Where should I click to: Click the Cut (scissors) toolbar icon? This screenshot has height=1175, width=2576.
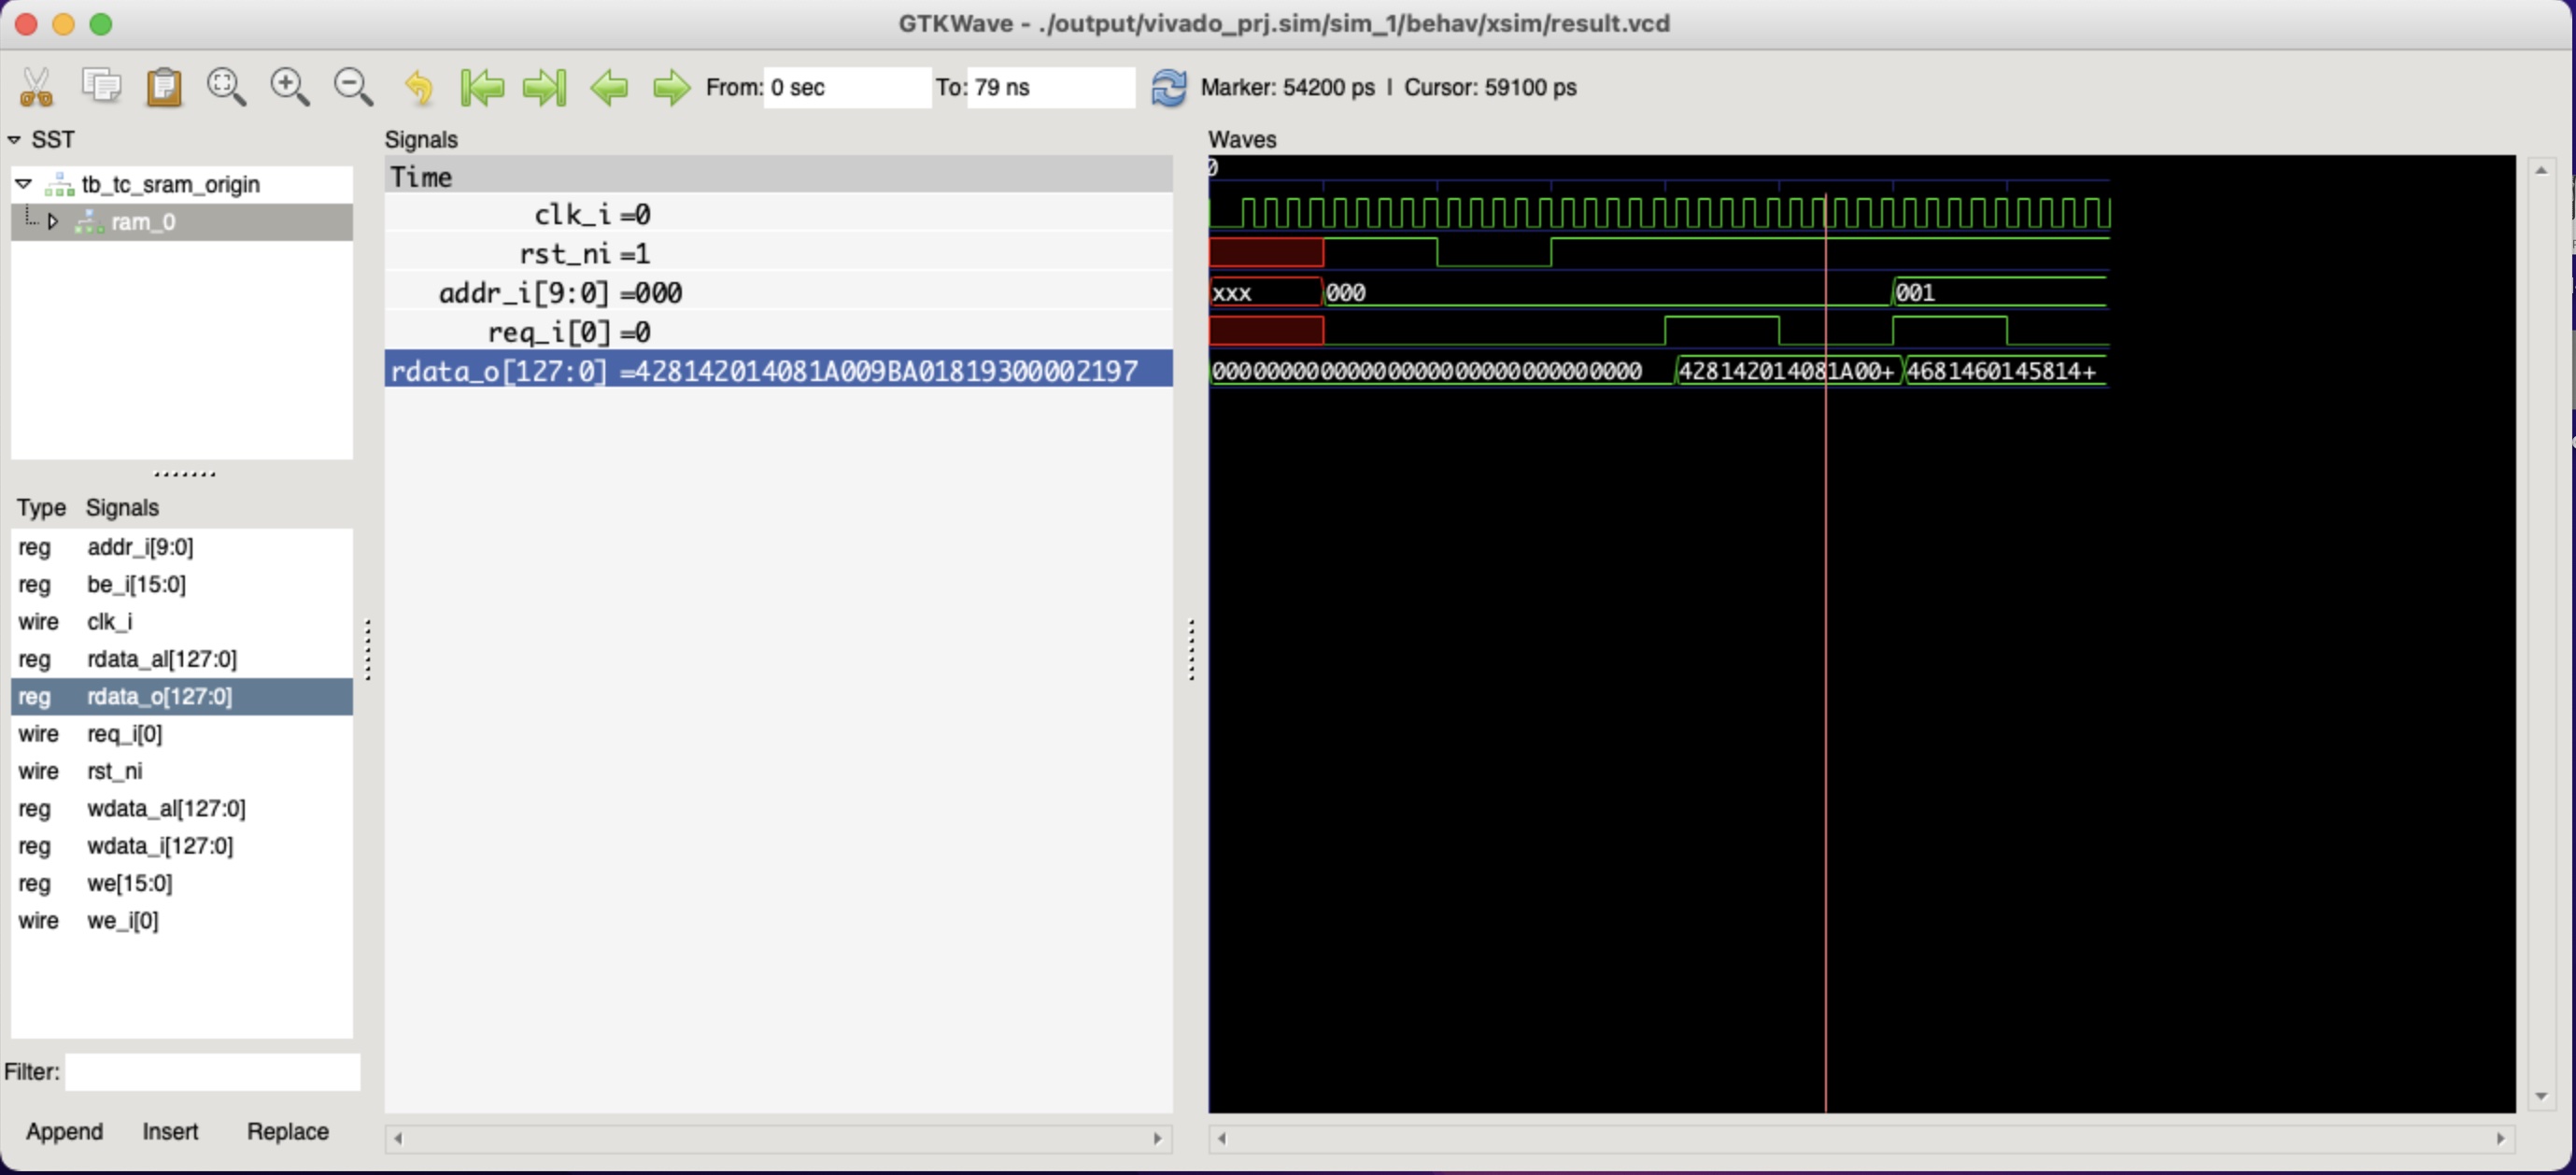[36, 87]
